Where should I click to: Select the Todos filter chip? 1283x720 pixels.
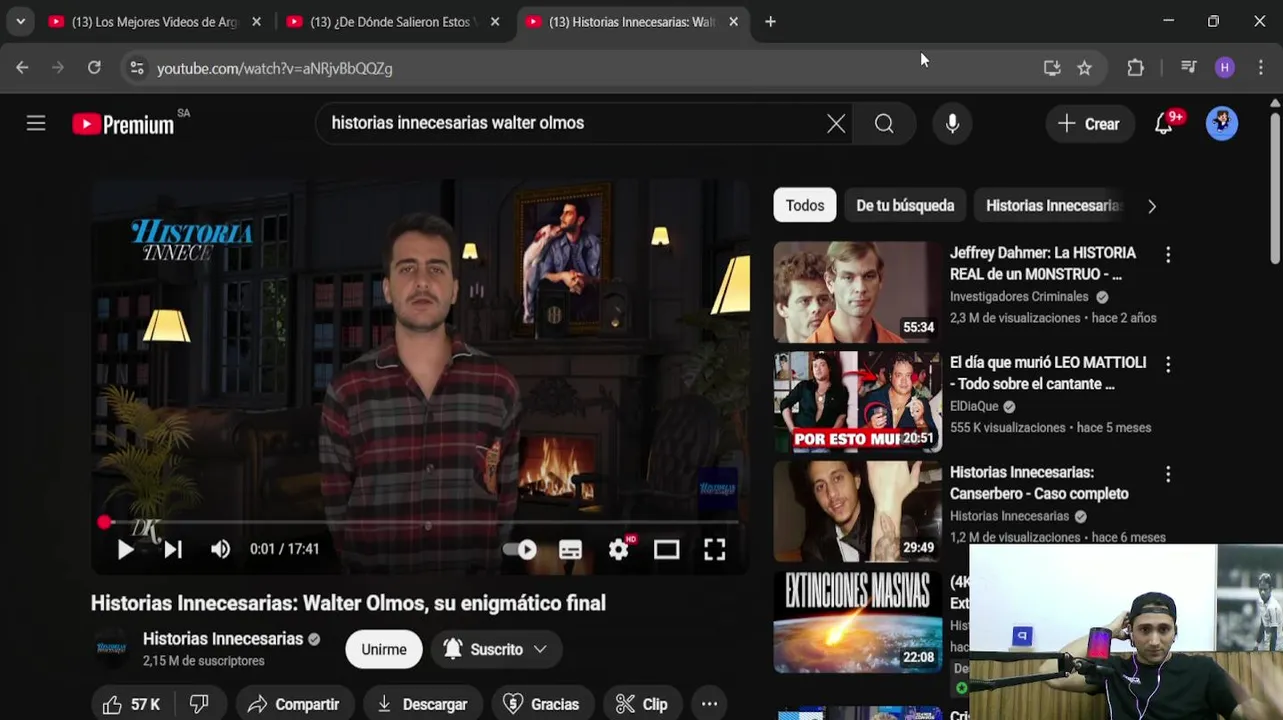point(805,205)
